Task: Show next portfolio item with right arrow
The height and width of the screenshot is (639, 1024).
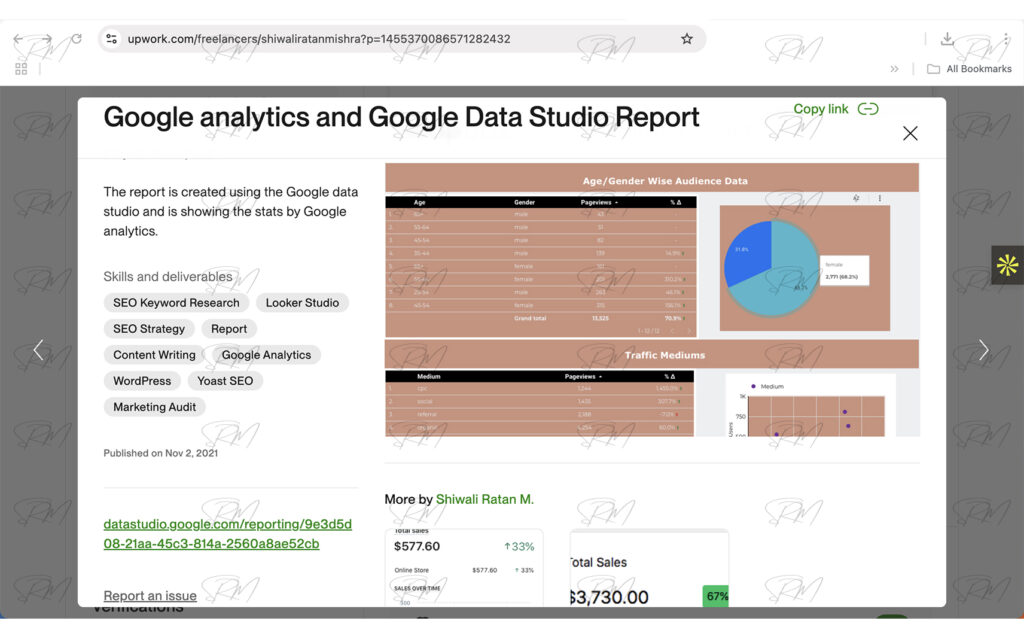Action: pyautogui.click(x=983, y=350)
